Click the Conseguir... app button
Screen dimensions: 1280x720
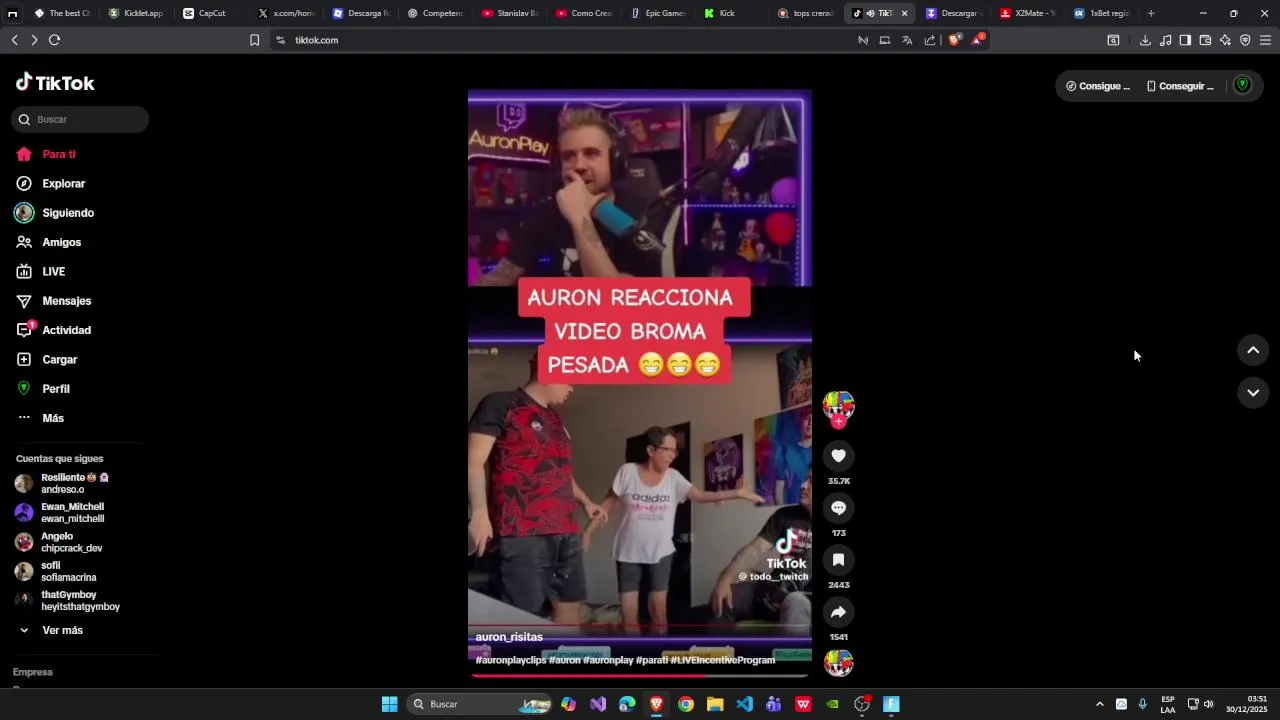(x=1180, y=86)
